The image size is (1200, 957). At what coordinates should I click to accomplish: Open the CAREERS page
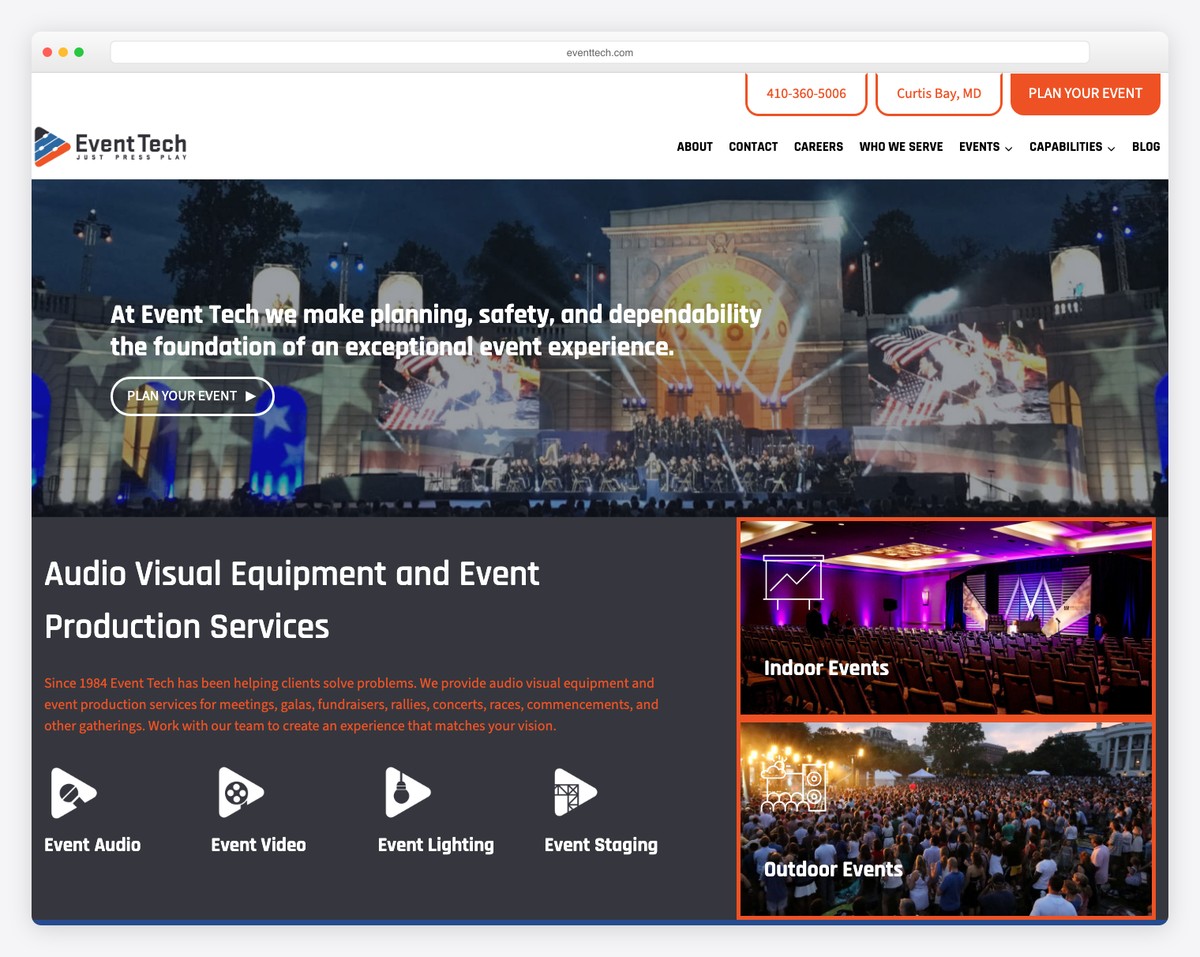tap(818, 147)
